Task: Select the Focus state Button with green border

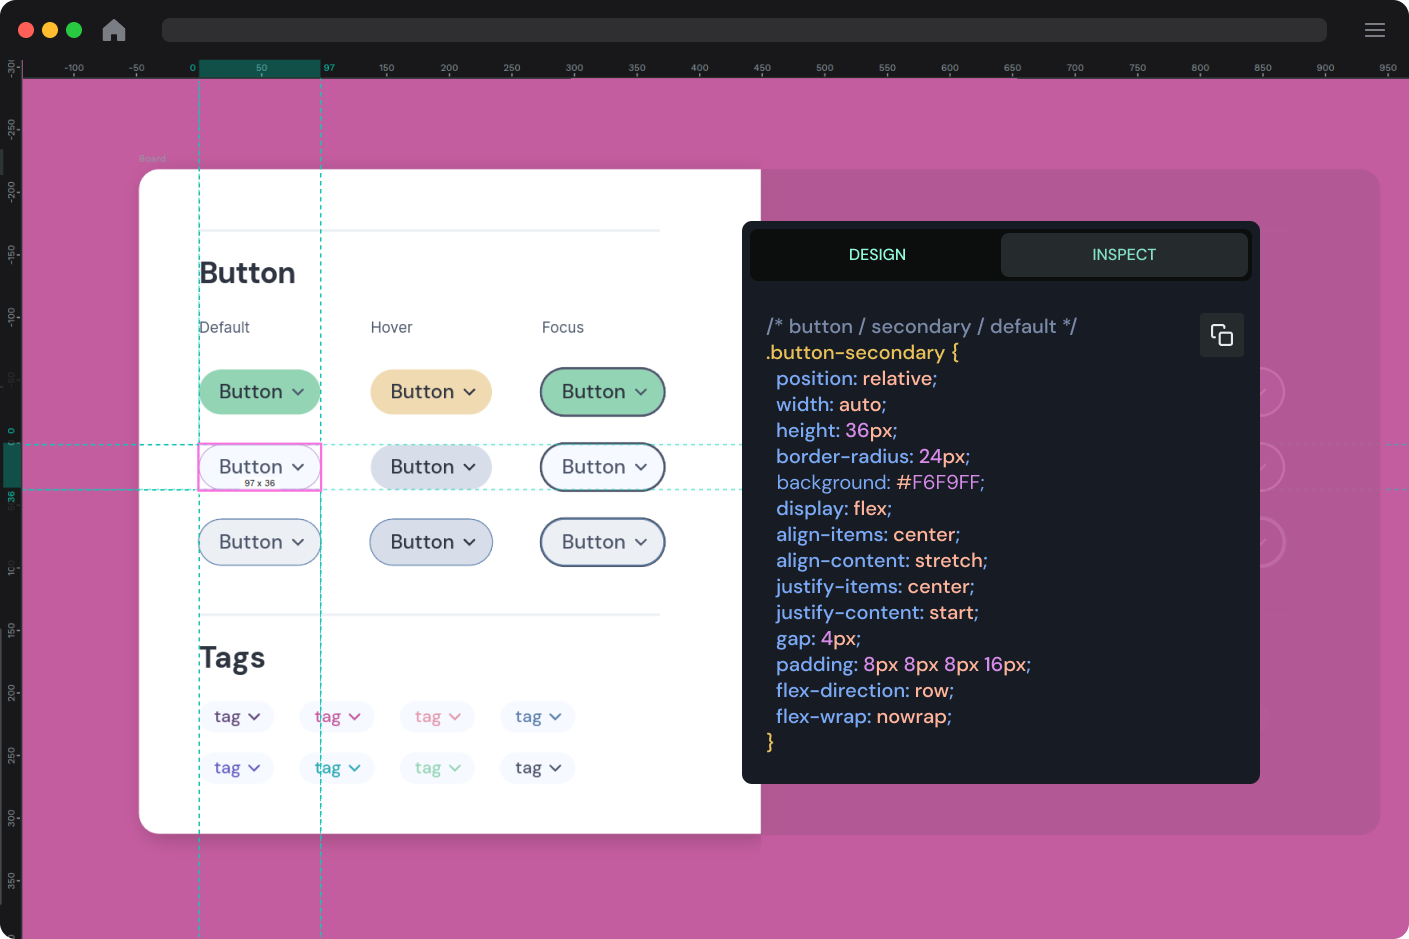Action: [602, 391]
